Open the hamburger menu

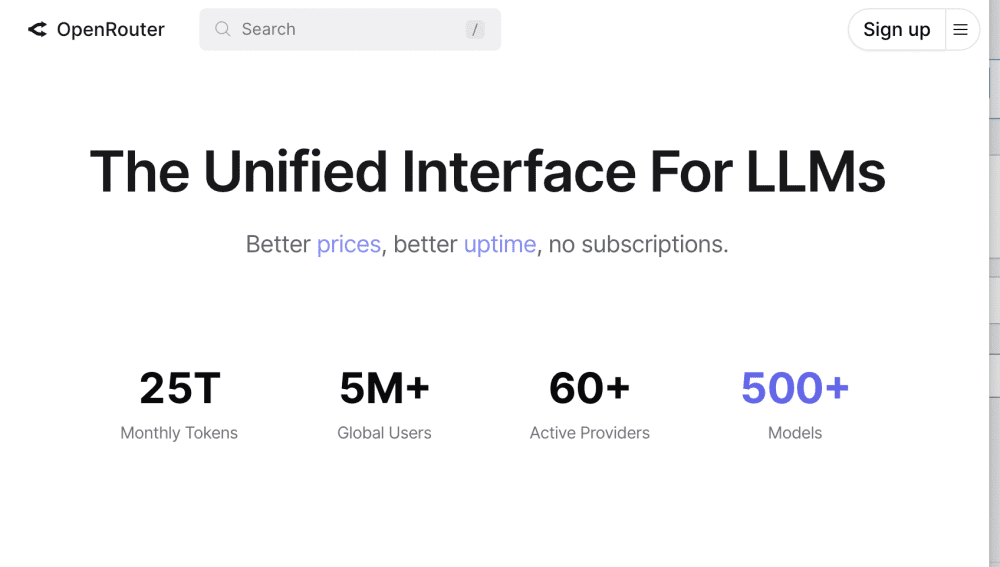pyautogui.click(x=960, y=30)
